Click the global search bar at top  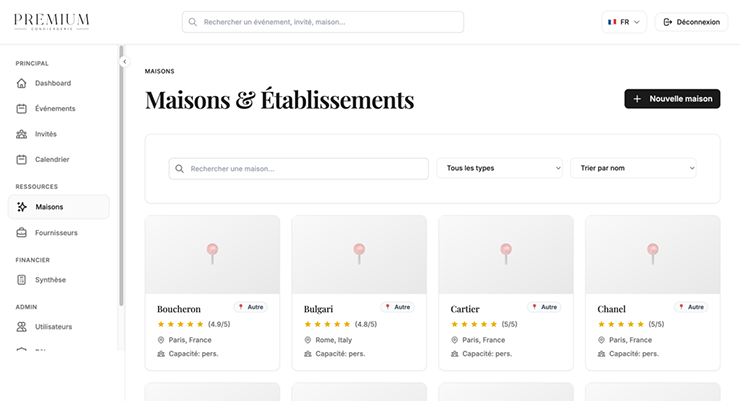[x=322, y=22]
